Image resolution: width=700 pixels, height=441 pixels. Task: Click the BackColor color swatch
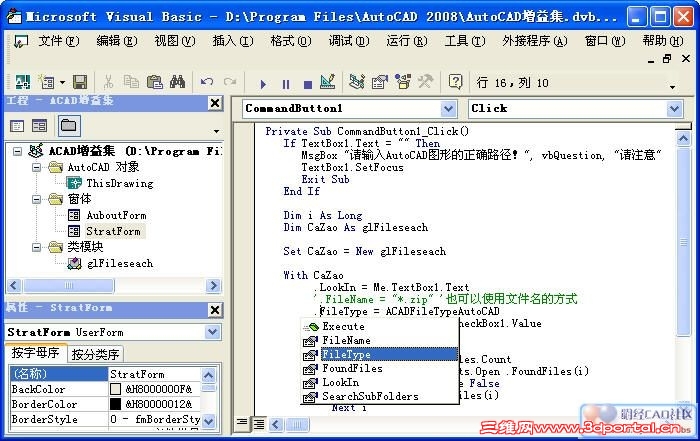tap(116, 389)
